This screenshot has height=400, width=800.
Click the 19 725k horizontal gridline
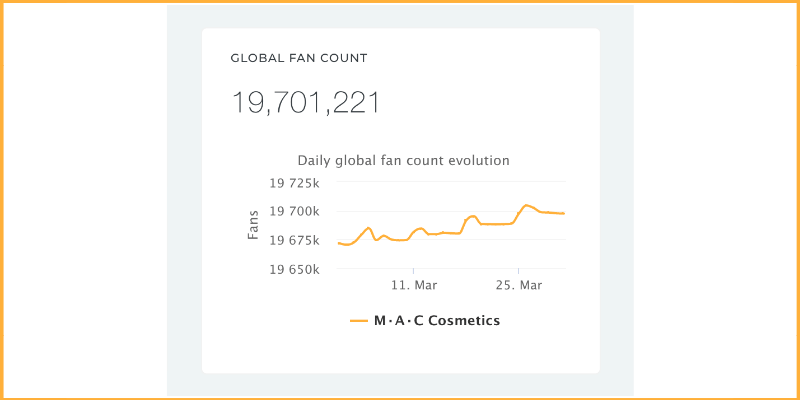pos(452,182)
